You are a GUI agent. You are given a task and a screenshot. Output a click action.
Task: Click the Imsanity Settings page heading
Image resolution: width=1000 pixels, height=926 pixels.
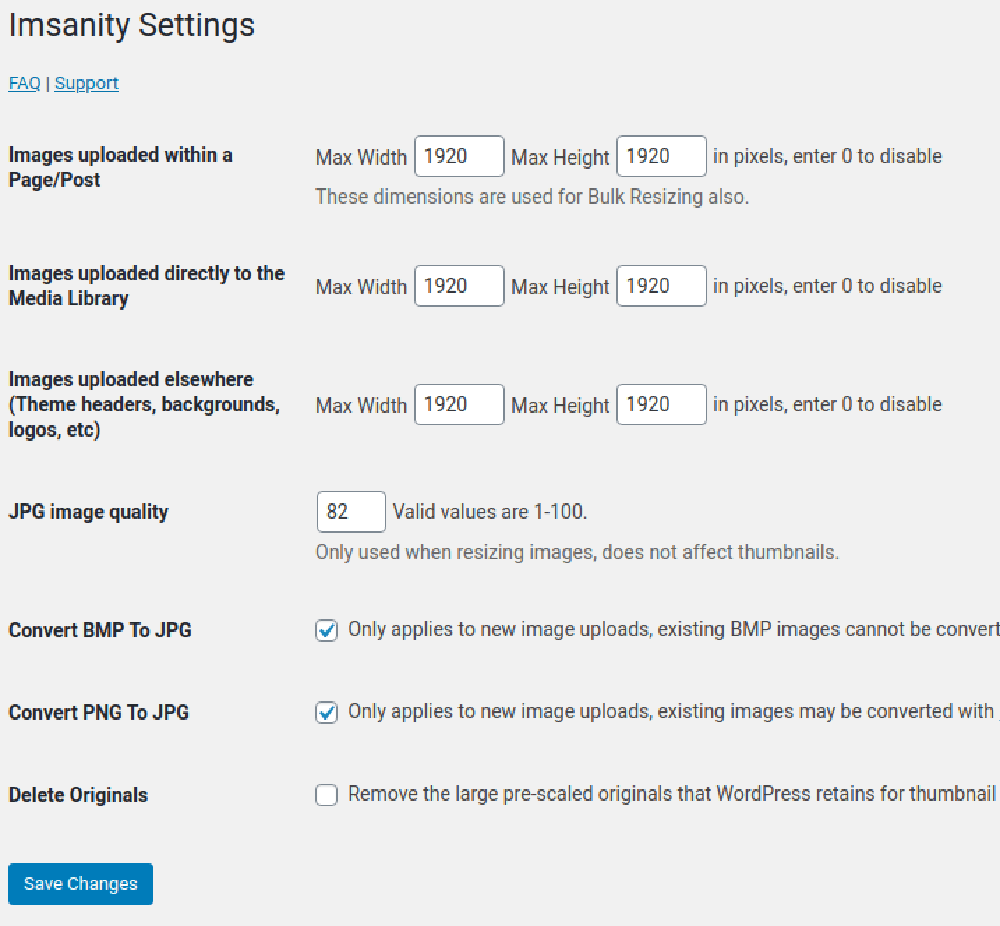131,25
